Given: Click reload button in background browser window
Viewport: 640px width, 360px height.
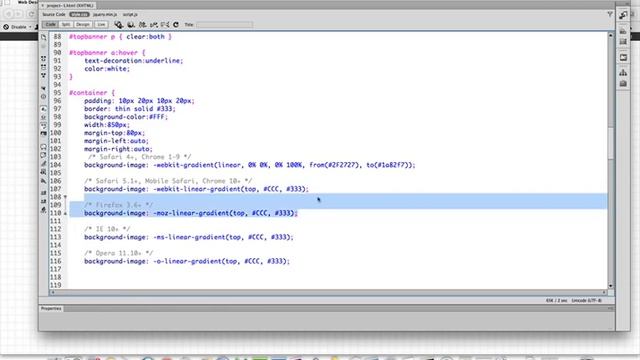Looking at the screenshot, I should (x=31, y=14).
